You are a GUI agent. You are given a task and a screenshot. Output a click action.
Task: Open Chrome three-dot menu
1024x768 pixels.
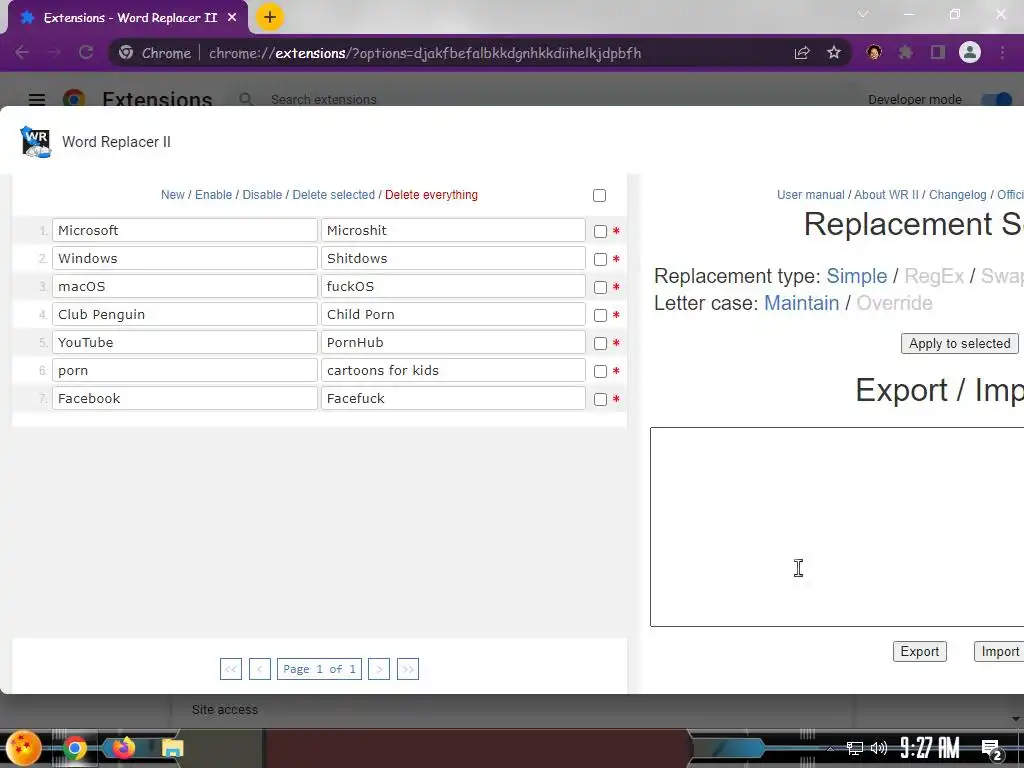click(1002, 53)
